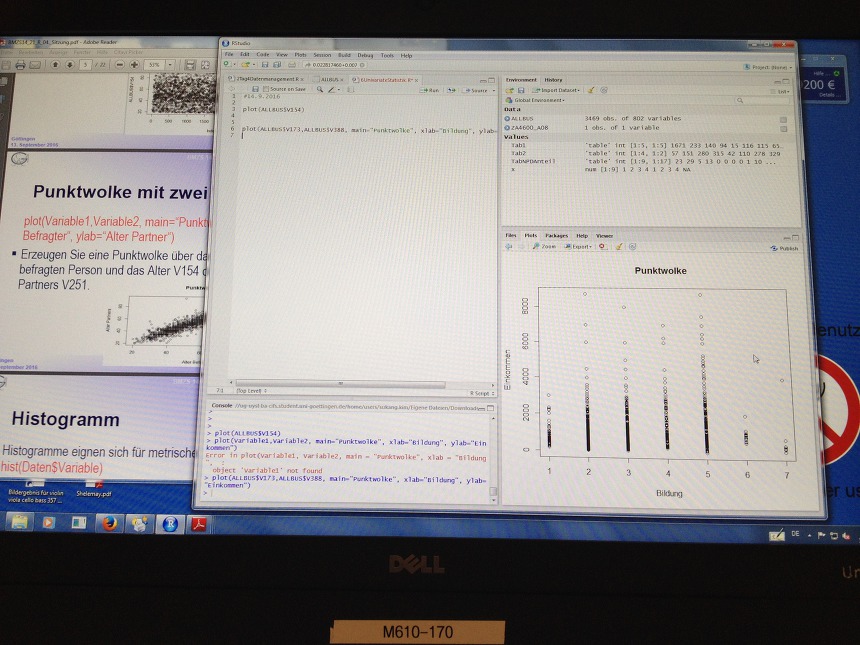The height and width of the screenshot is (645, 860).
Task: Go to previous page in Adobe Reader
Action: [55, 65]
